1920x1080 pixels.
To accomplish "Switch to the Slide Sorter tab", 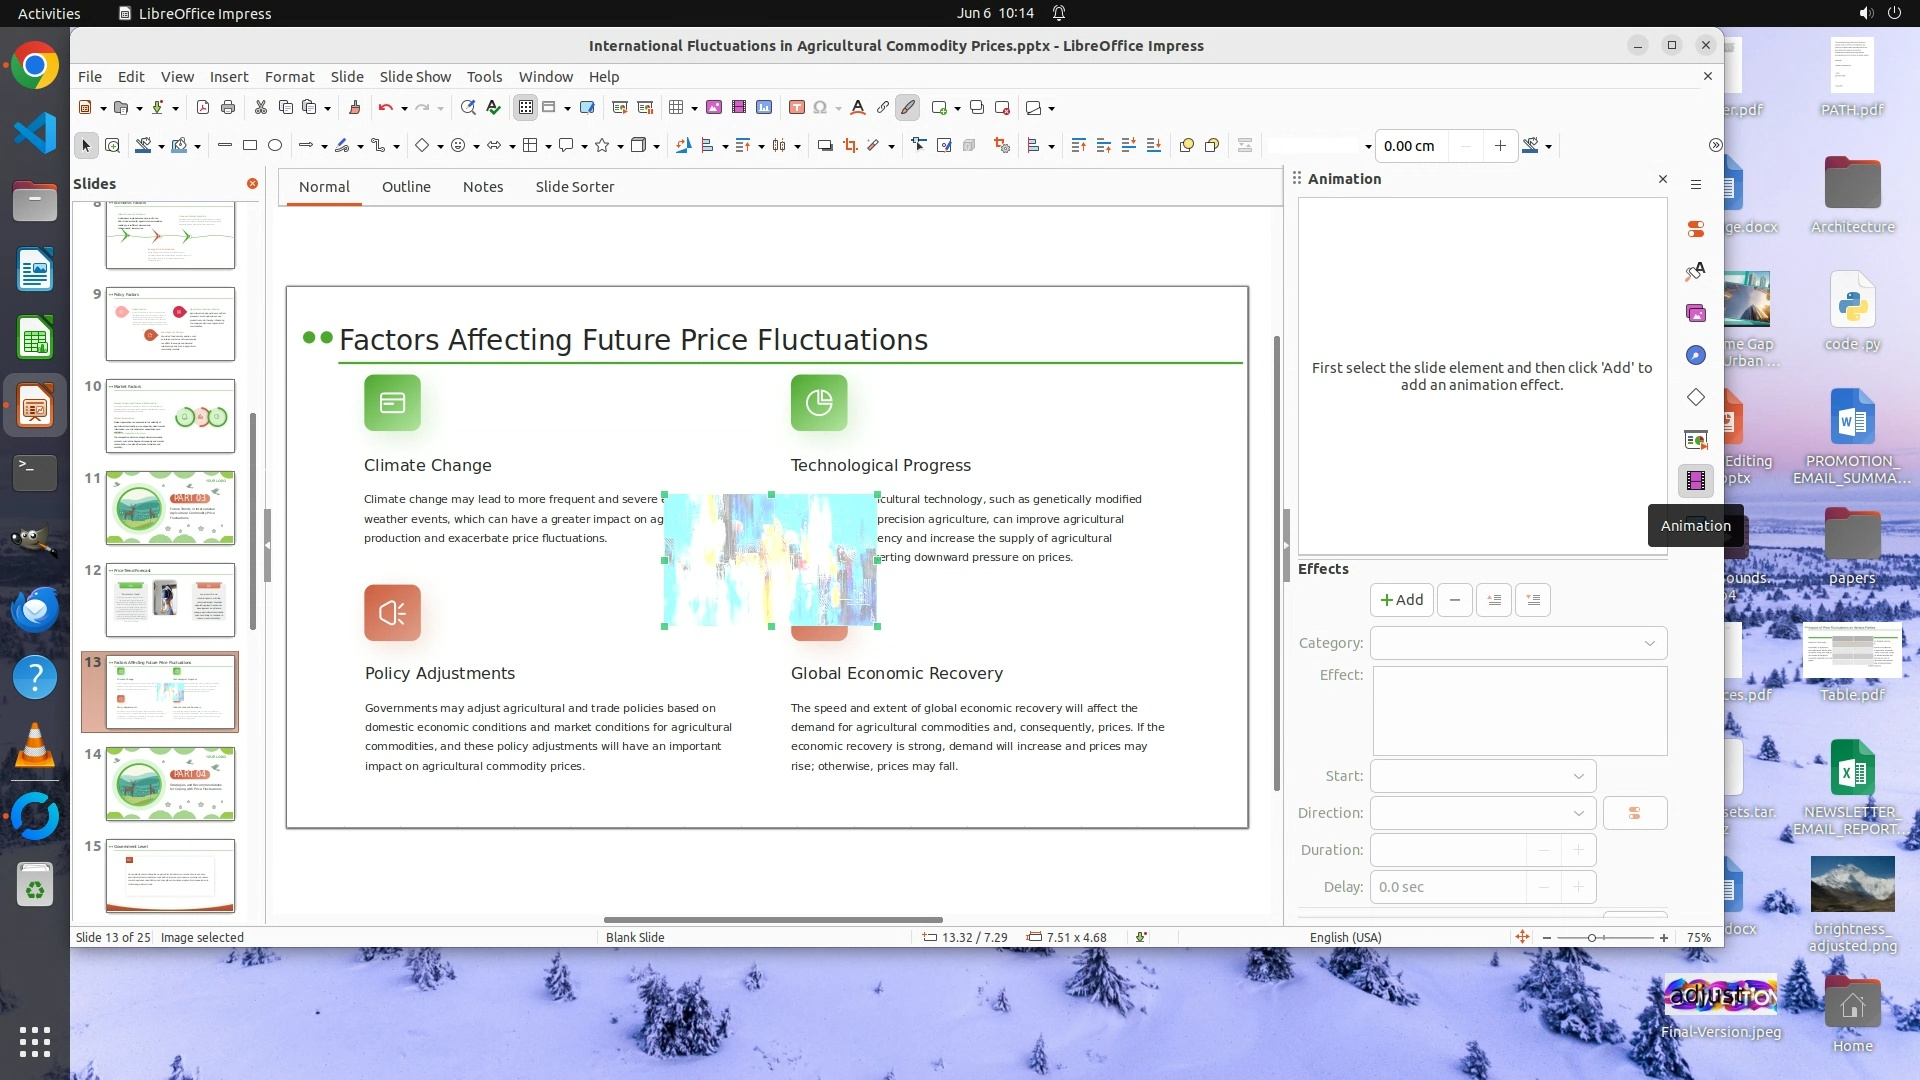I will [574, 187].
